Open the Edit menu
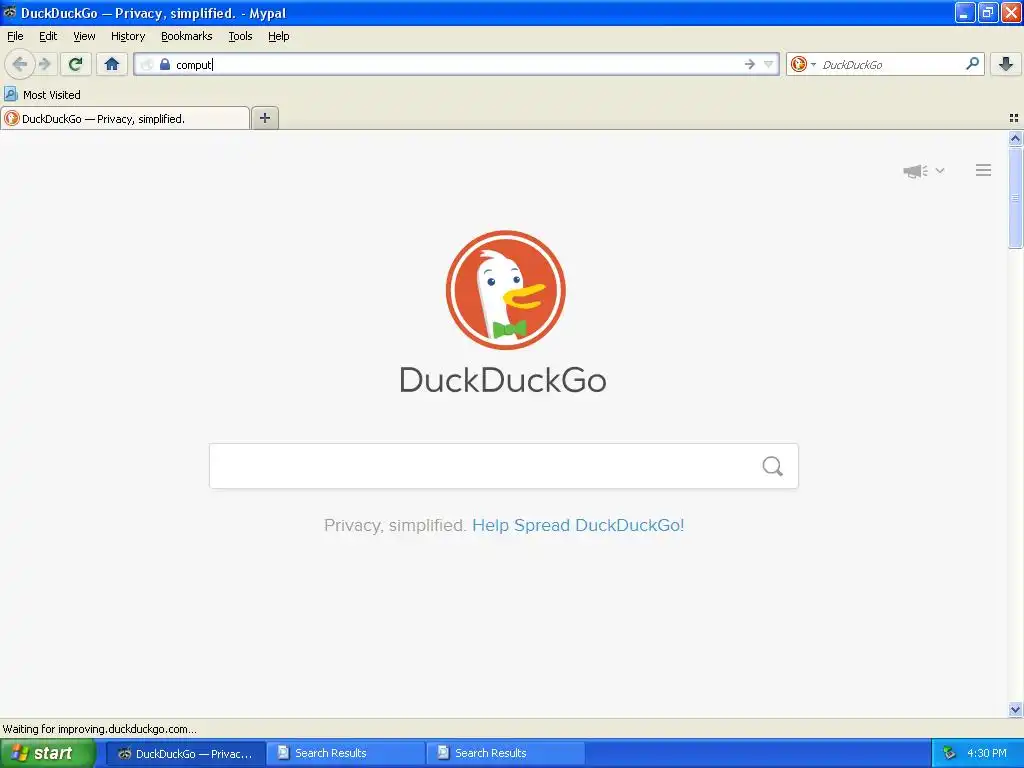1024x768 pixels. [x=48, y=36]
